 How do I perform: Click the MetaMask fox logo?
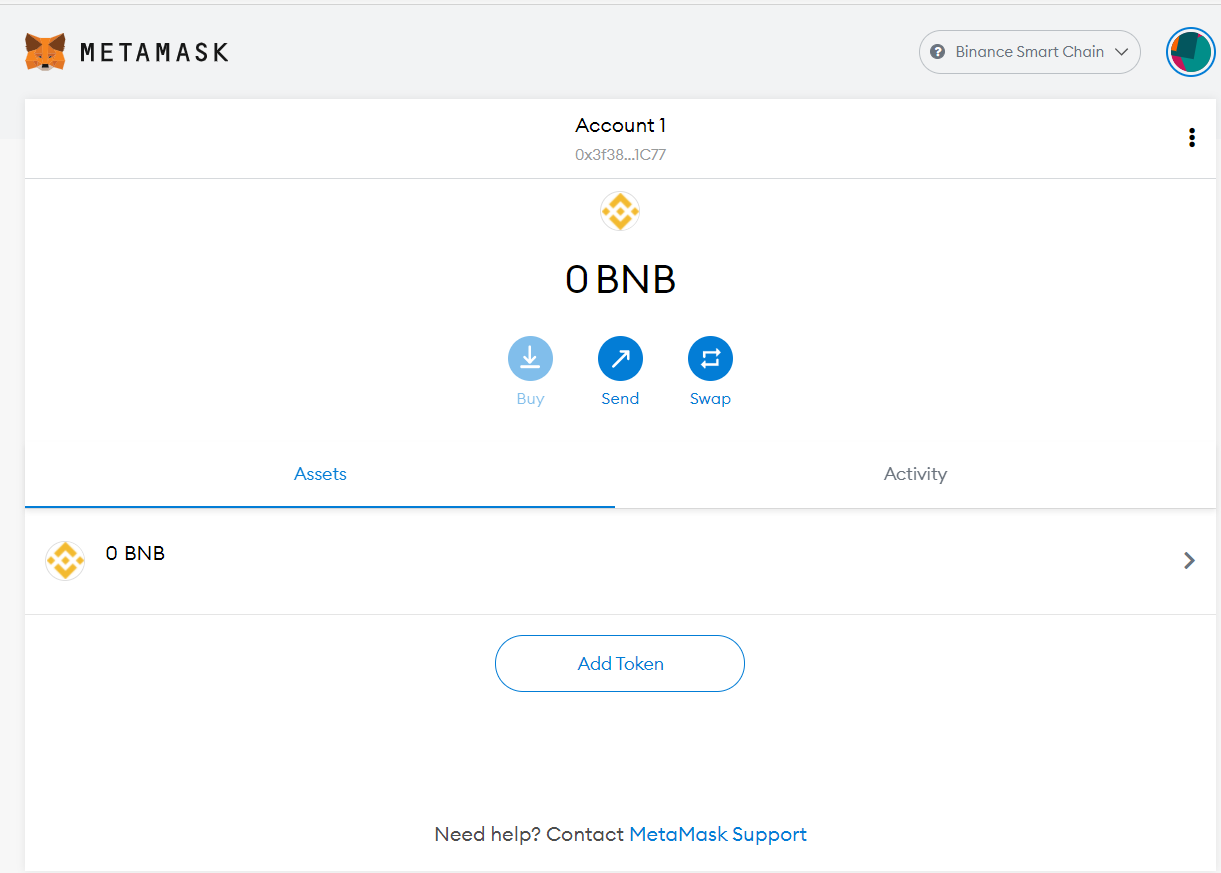pos(45,51)
